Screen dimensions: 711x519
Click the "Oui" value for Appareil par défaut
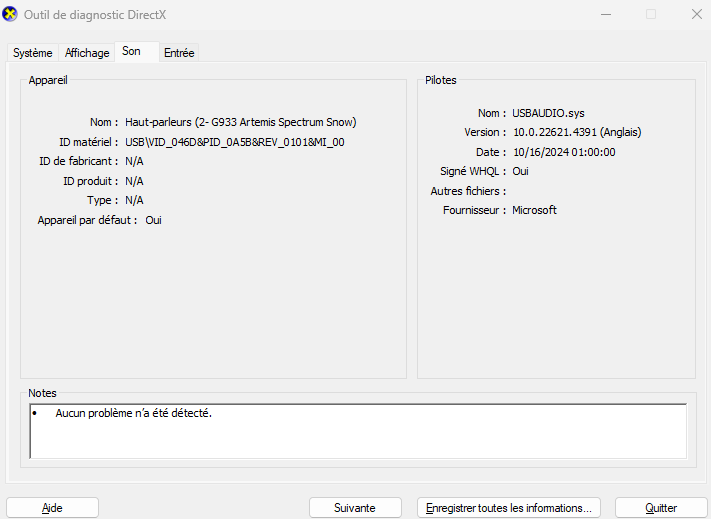point(154,220)
